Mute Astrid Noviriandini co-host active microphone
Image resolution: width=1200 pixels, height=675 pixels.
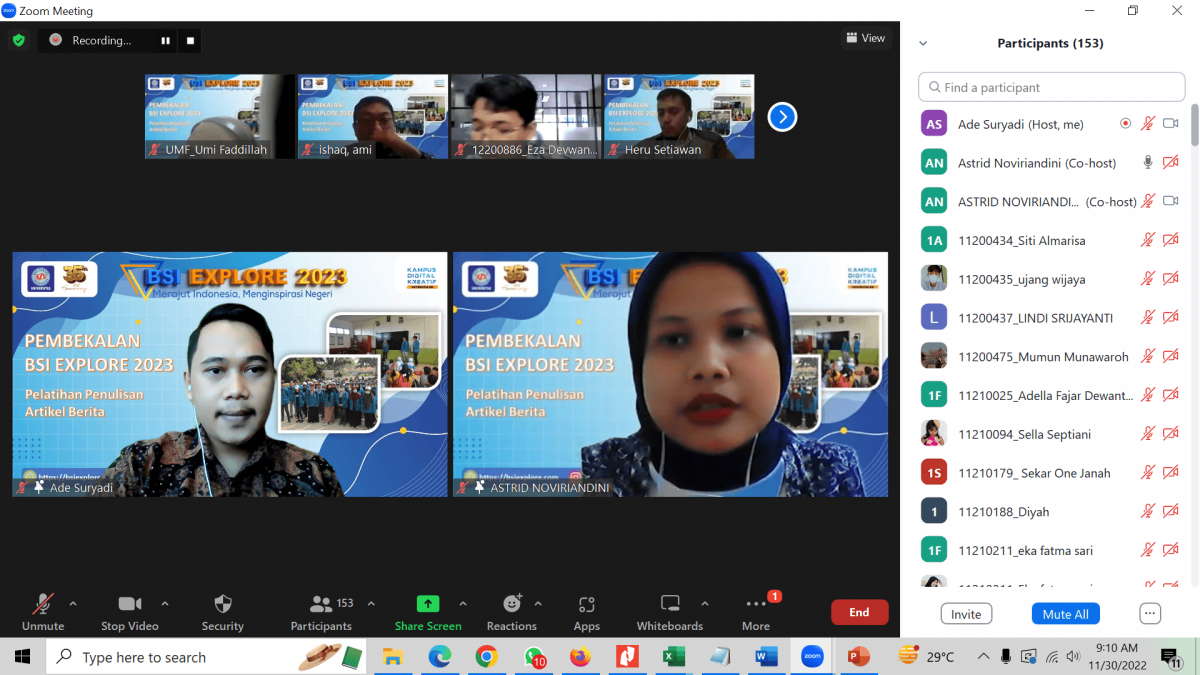tap(1148, 162)
